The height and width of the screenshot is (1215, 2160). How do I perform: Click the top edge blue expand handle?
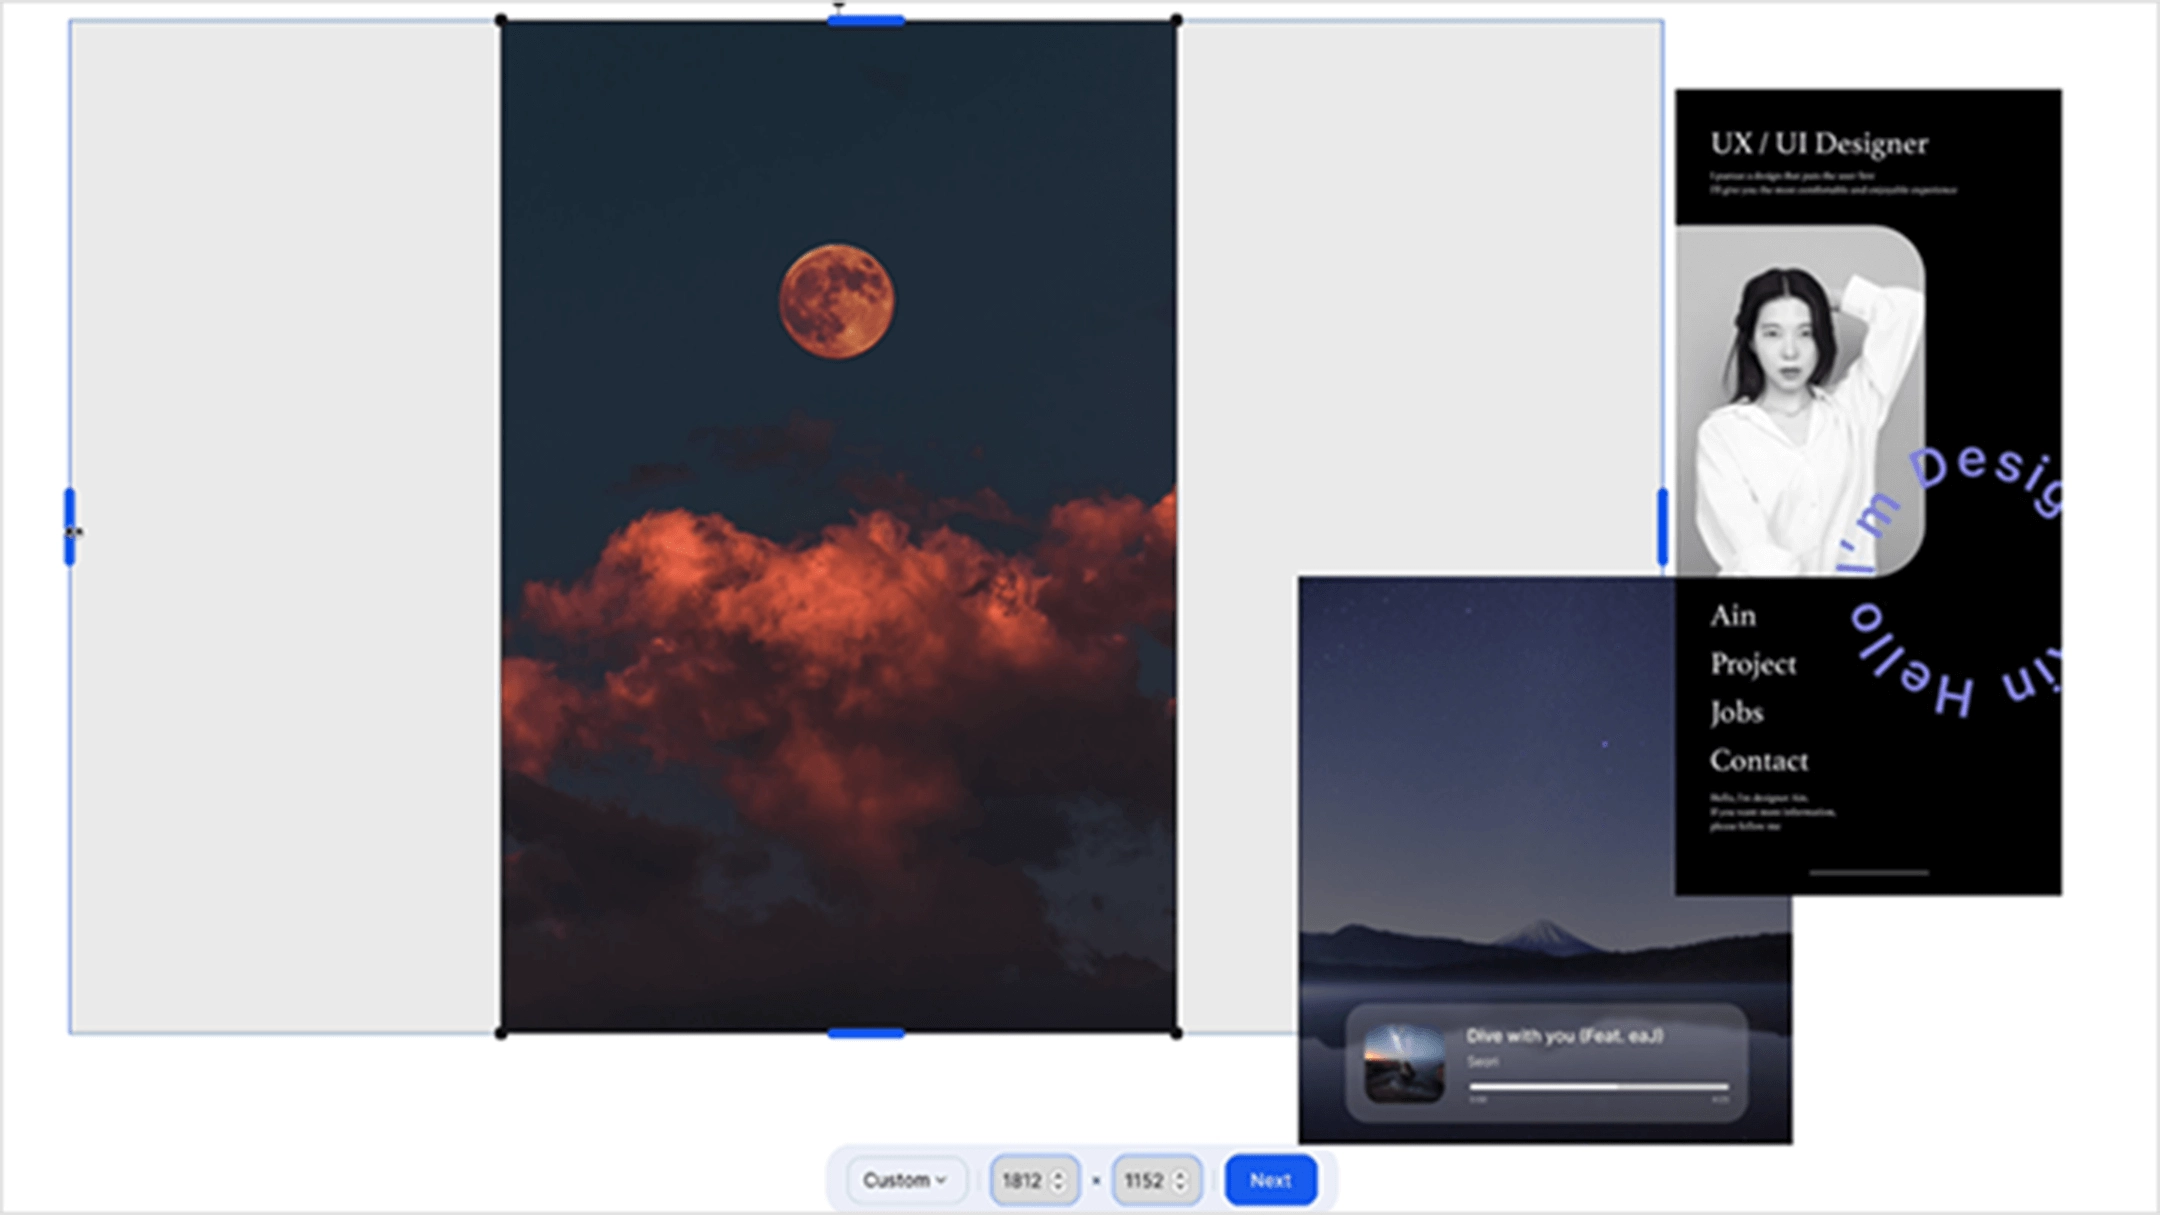pos(866,21)
